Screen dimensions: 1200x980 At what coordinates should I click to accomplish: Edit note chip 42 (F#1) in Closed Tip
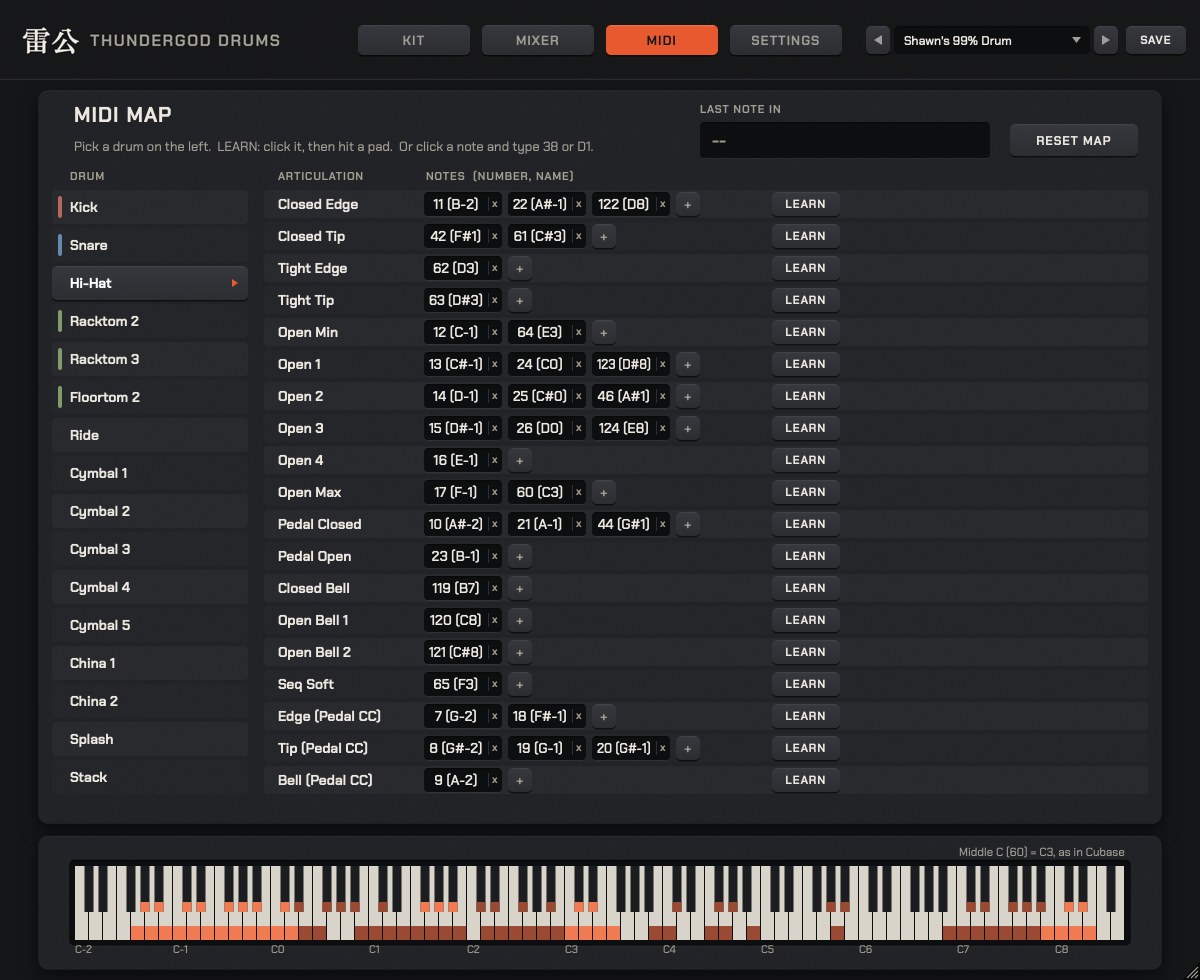tap(456, 236)
